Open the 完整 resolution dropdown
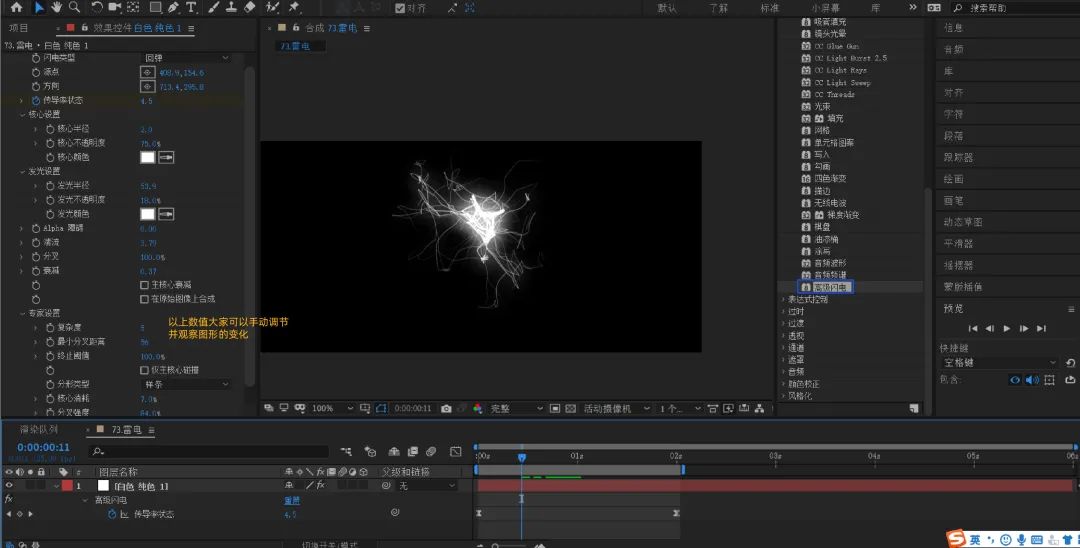 point(517,408)
